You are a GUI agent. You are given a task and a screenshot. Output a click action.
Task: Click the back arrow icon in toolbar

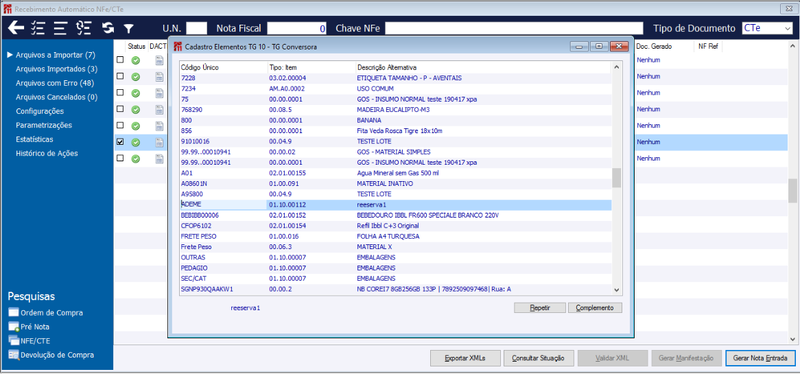pyautogui.click(x=16, y=28)
